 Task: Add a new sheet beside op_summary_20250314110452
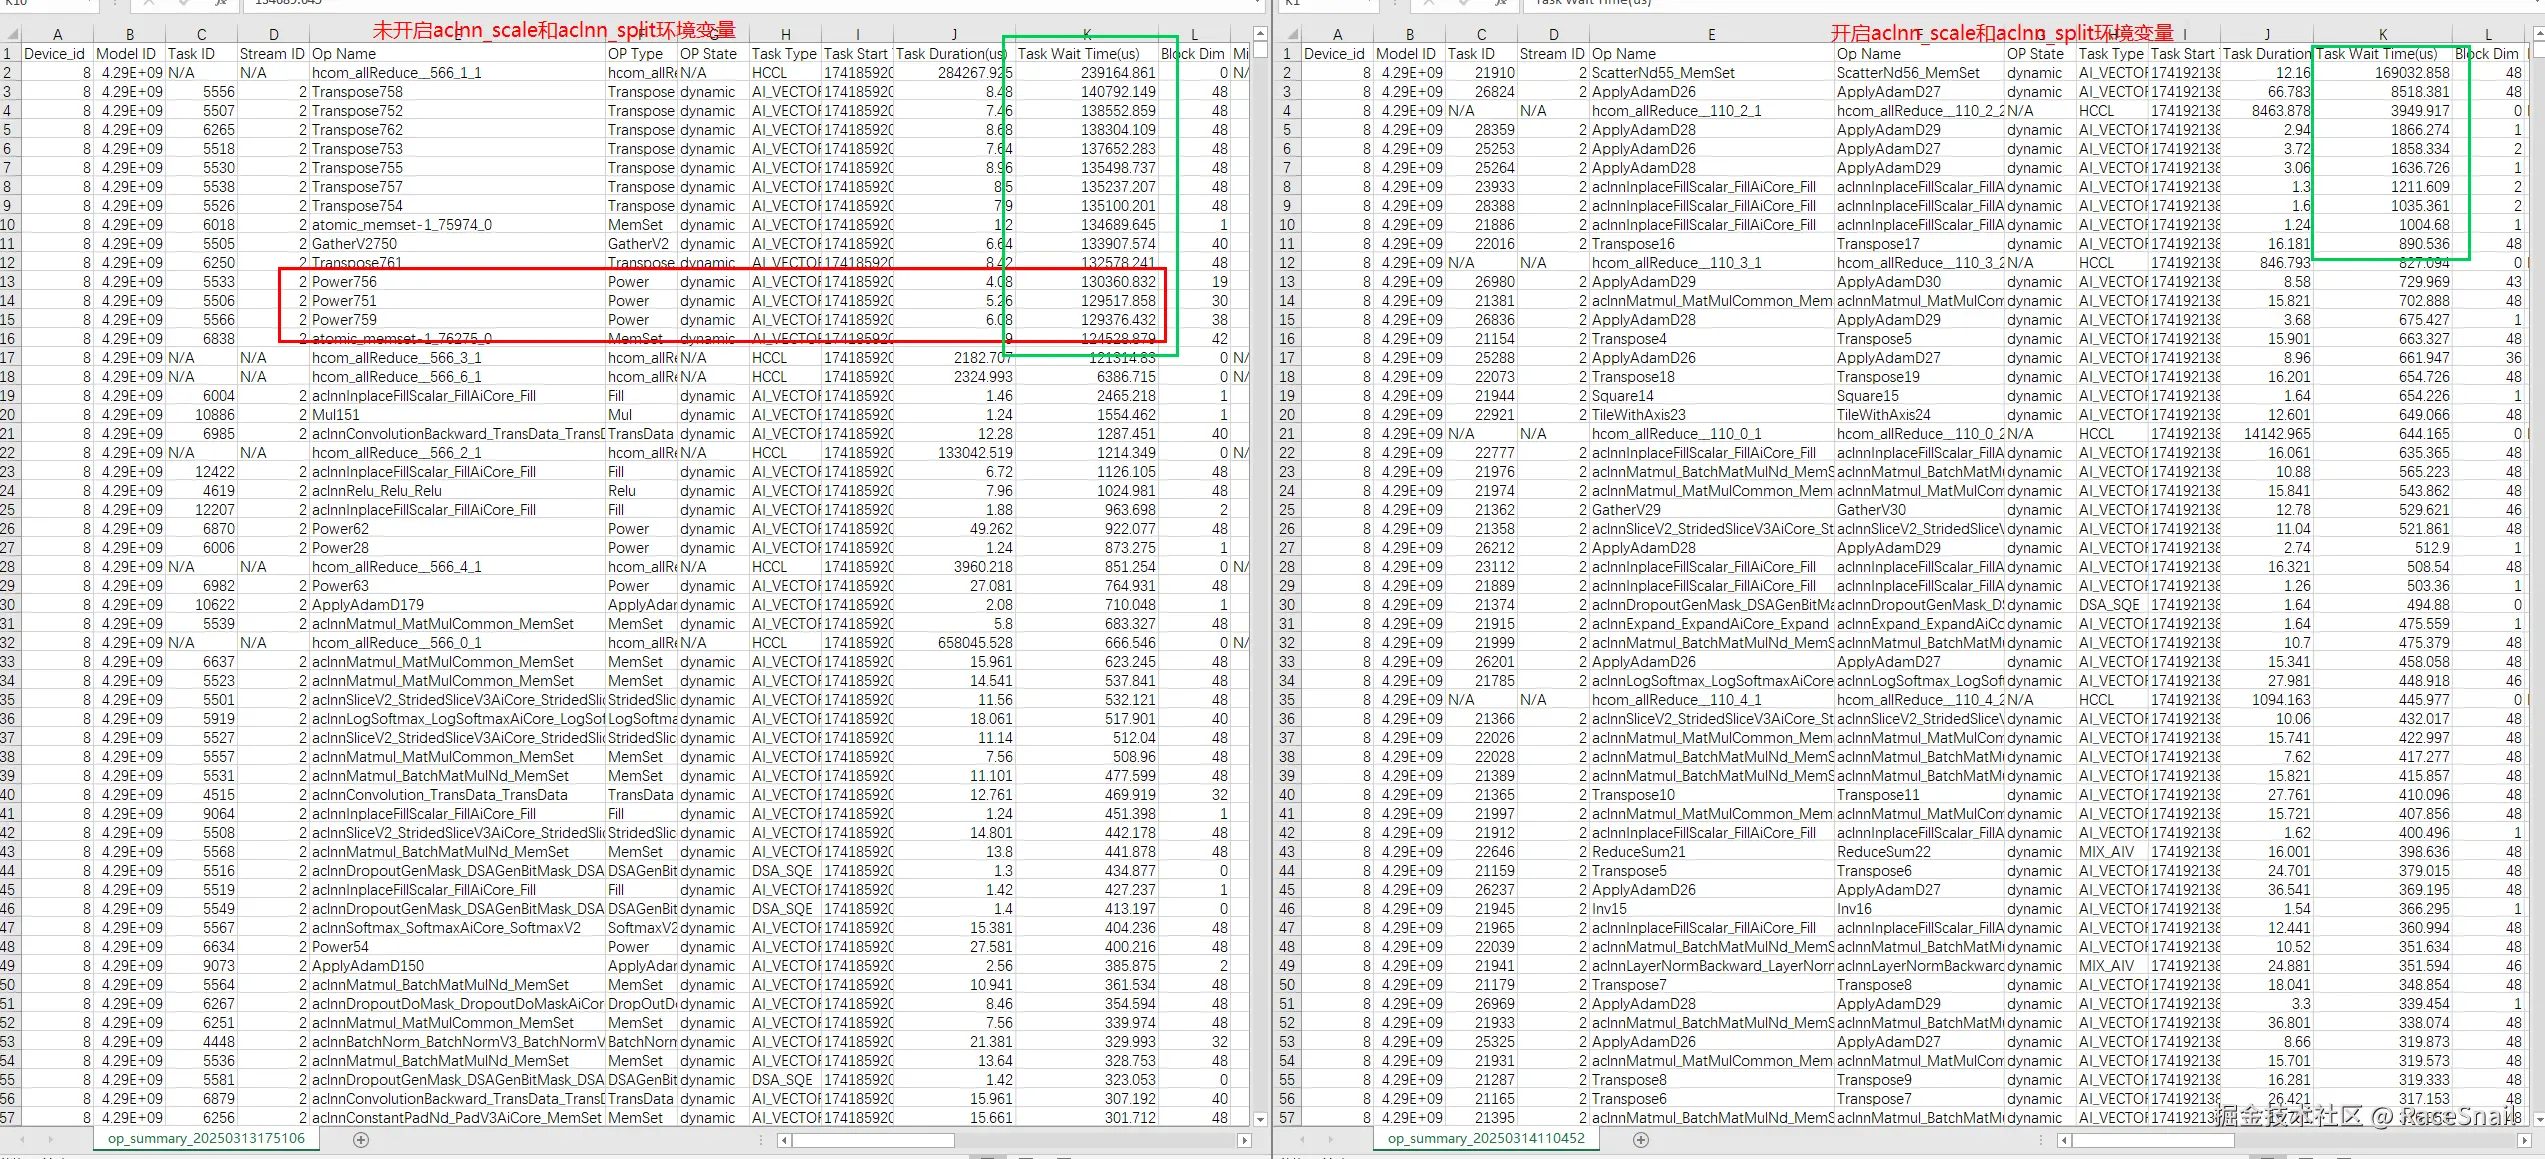pos(1640,1140)
